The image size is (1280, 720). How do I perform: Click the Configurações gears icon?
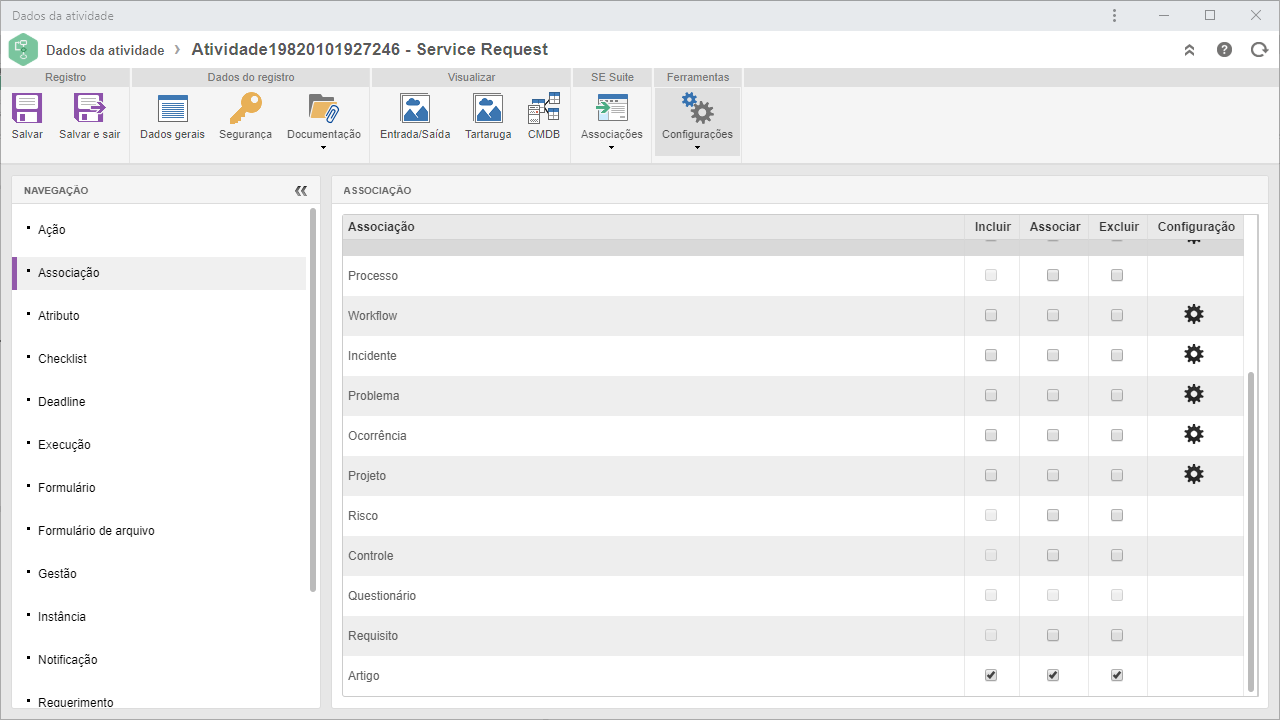[x=697, y=108]
